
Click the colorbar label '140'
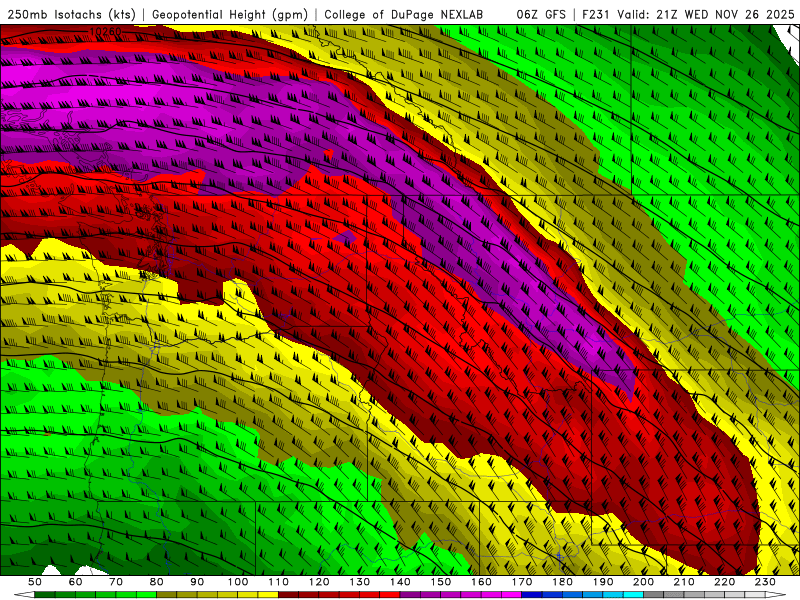click(x=400, y=582)
